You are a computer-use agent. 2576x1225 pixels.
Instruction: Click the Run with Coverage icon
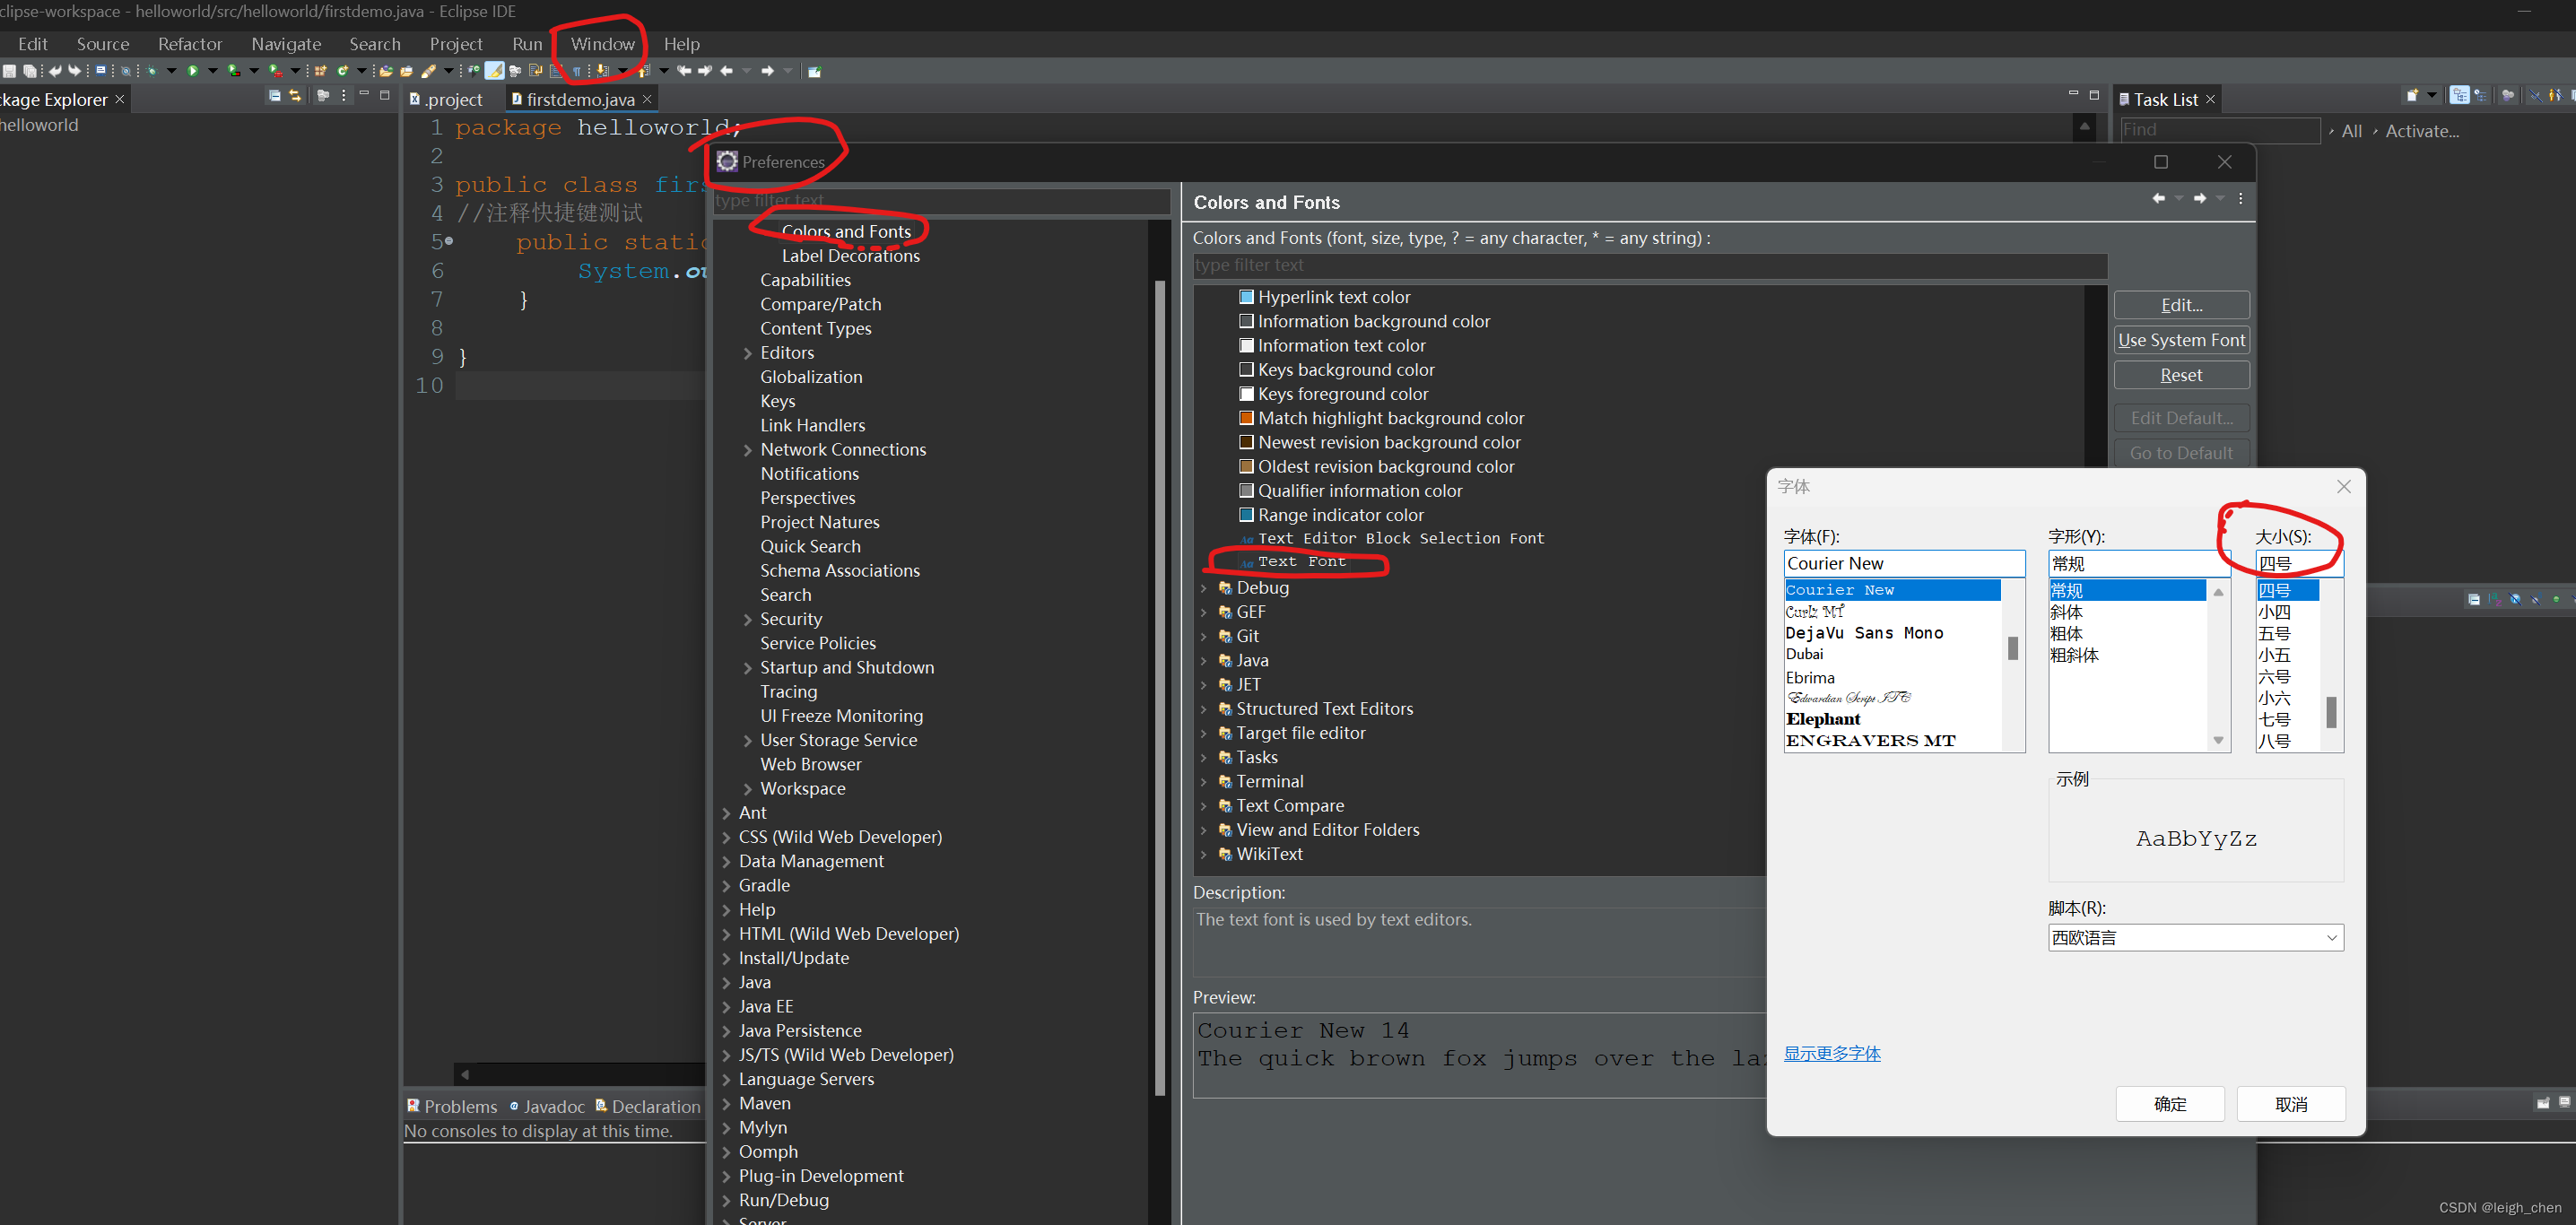tap(232, 71)
